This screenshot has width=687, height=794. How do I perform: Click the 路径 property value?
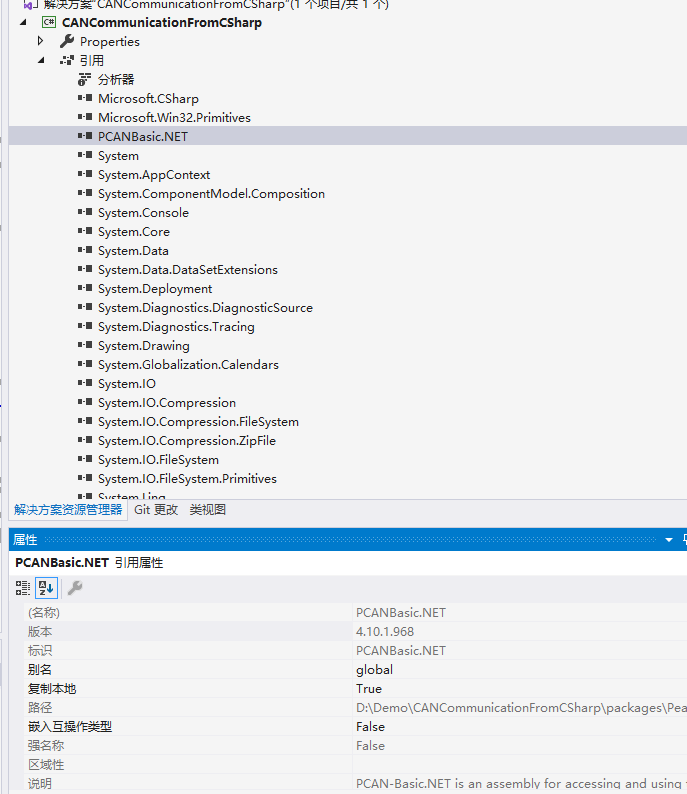[x=521, y=707]
